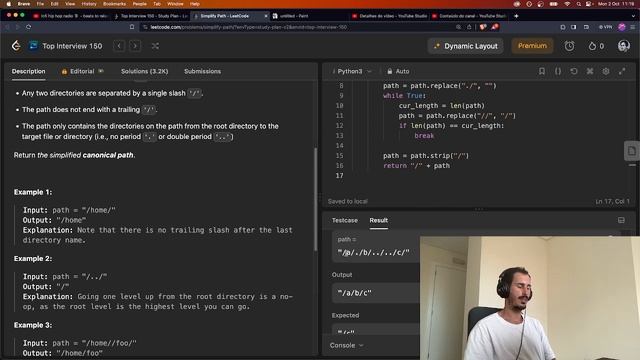Switch to the Editorial tab
This screenshot has width=640, height=360.
point(82,71)
